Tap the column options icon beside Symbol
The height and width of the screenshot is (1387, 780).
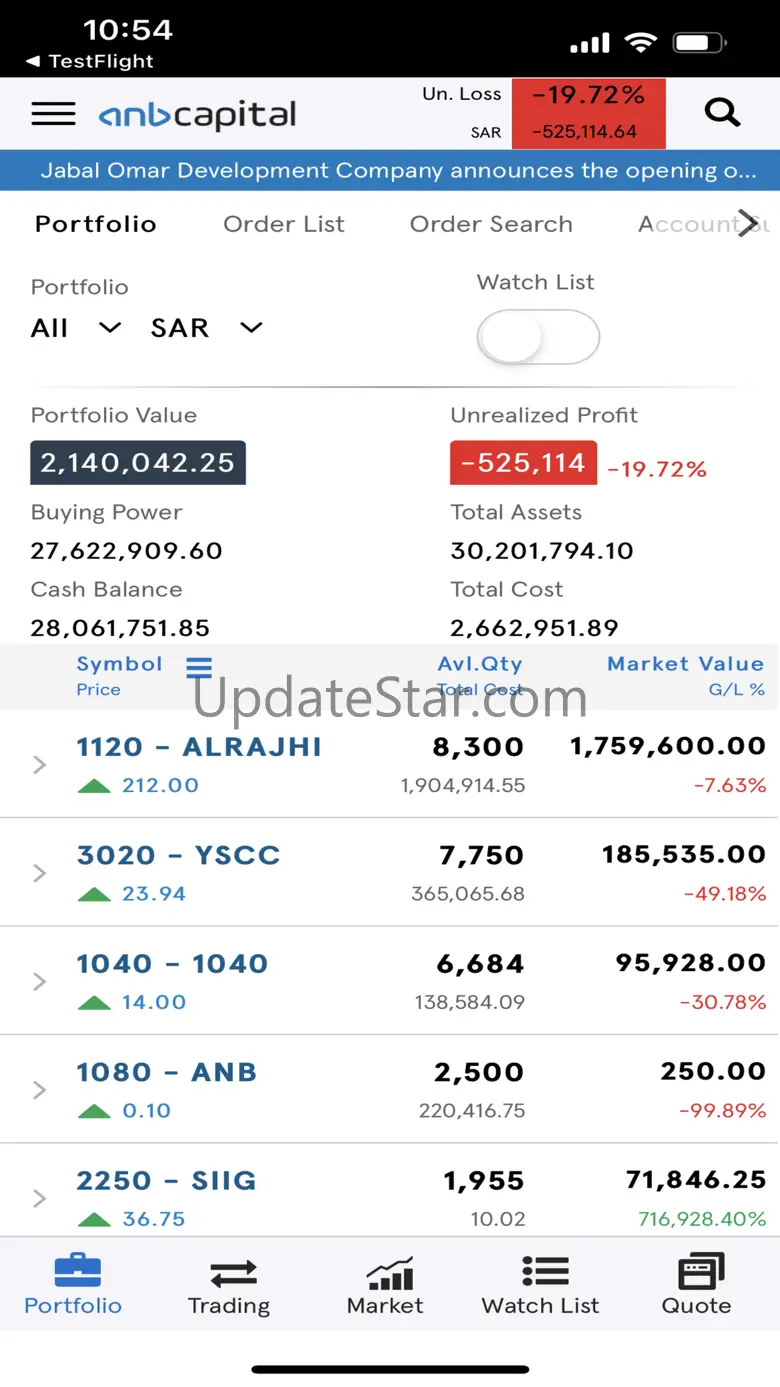tap(199, 666)
